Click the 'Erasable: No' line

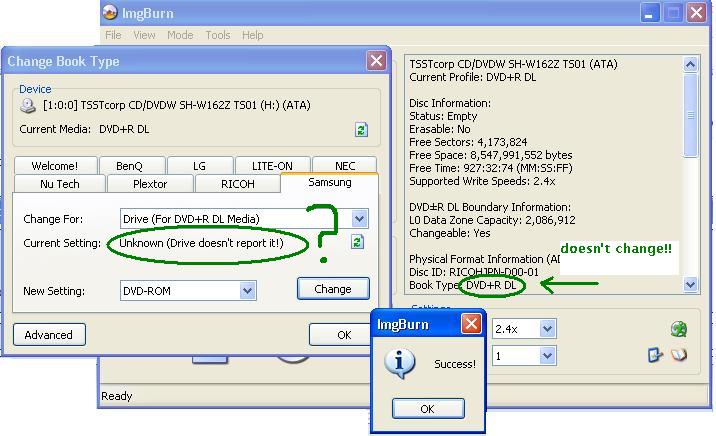(439, 129)
